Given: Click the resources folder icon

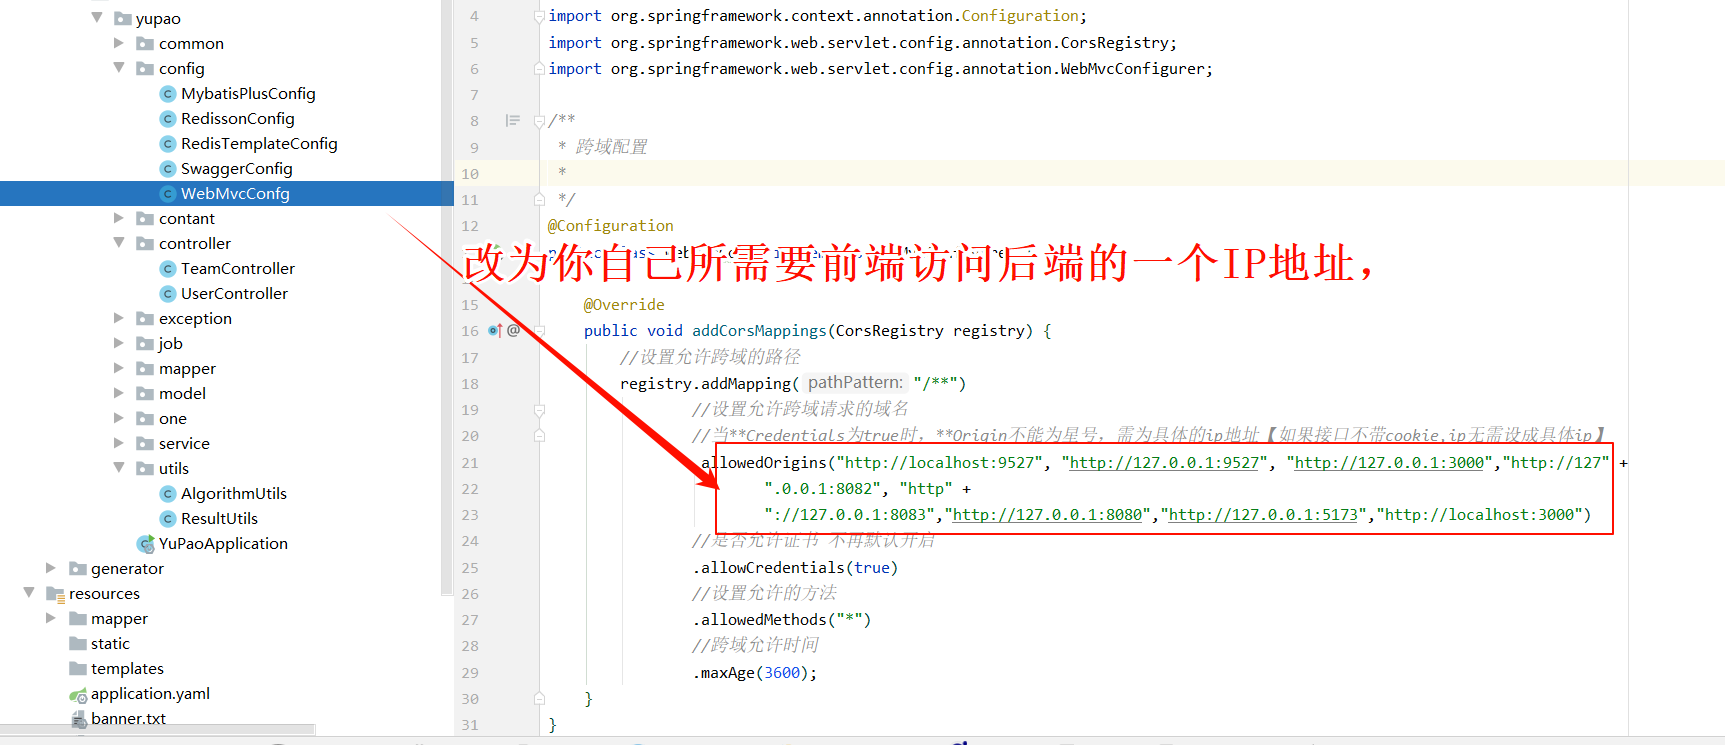Looking at the screenshot, I should pyautogui.click(x=56, y=594).
